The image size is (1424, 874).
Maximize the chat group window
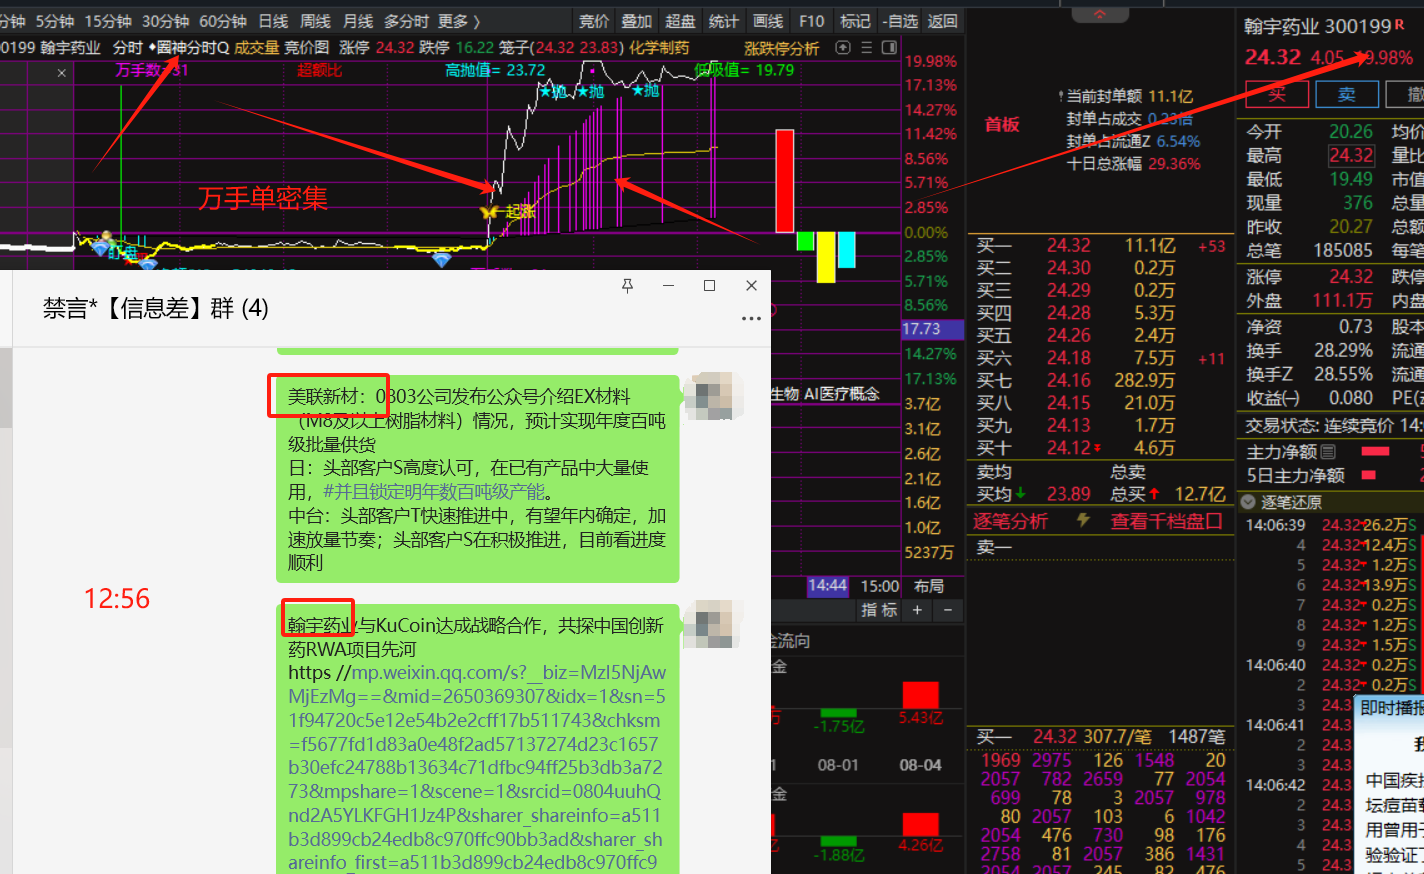[709, 286]
